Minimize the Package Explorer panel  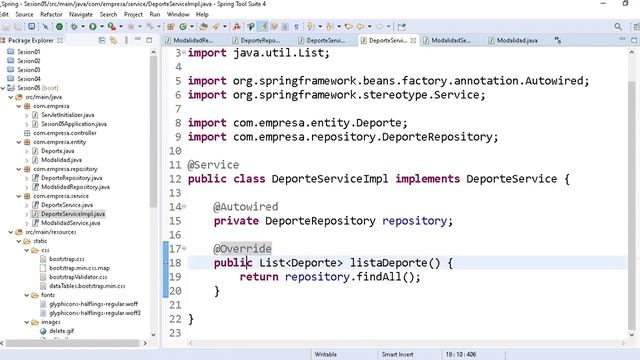138,40
